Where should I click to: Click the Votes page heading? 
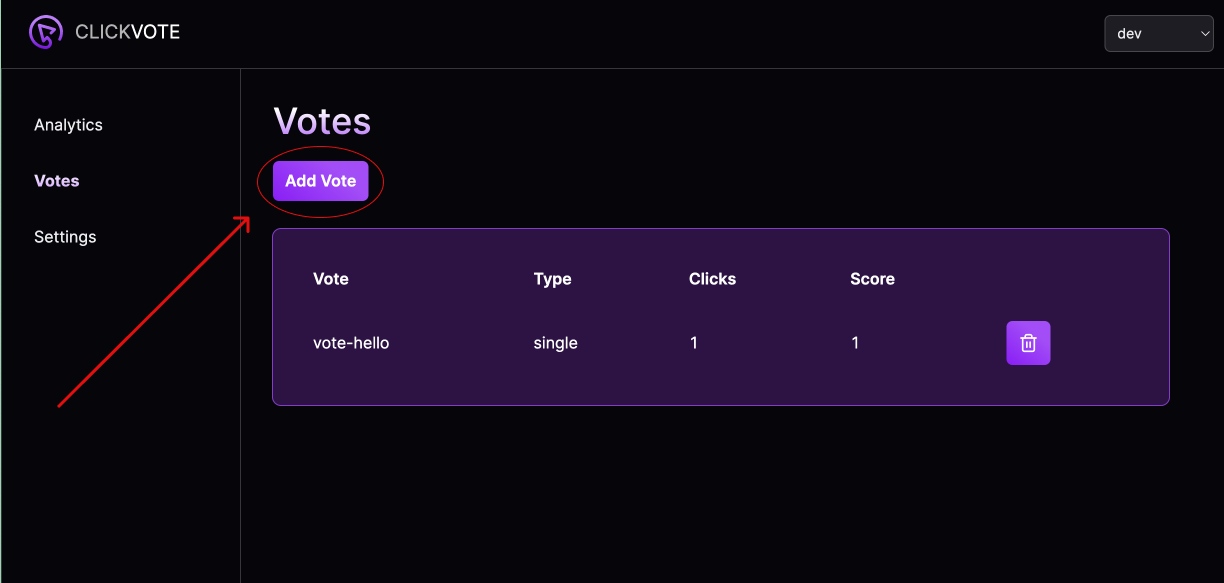click(322, 120)
